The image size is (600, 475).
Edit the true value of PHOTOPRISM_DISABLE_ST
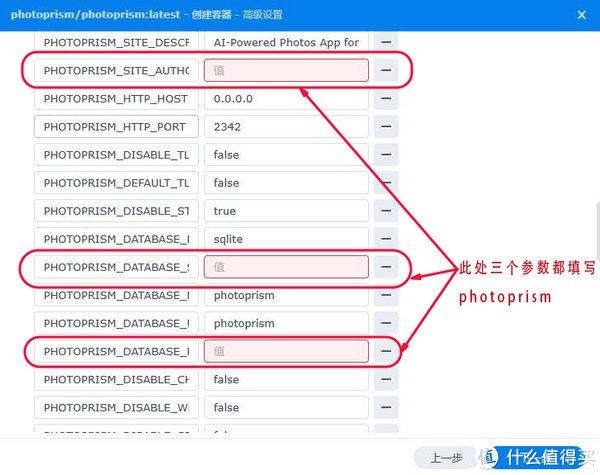point(286,211)
